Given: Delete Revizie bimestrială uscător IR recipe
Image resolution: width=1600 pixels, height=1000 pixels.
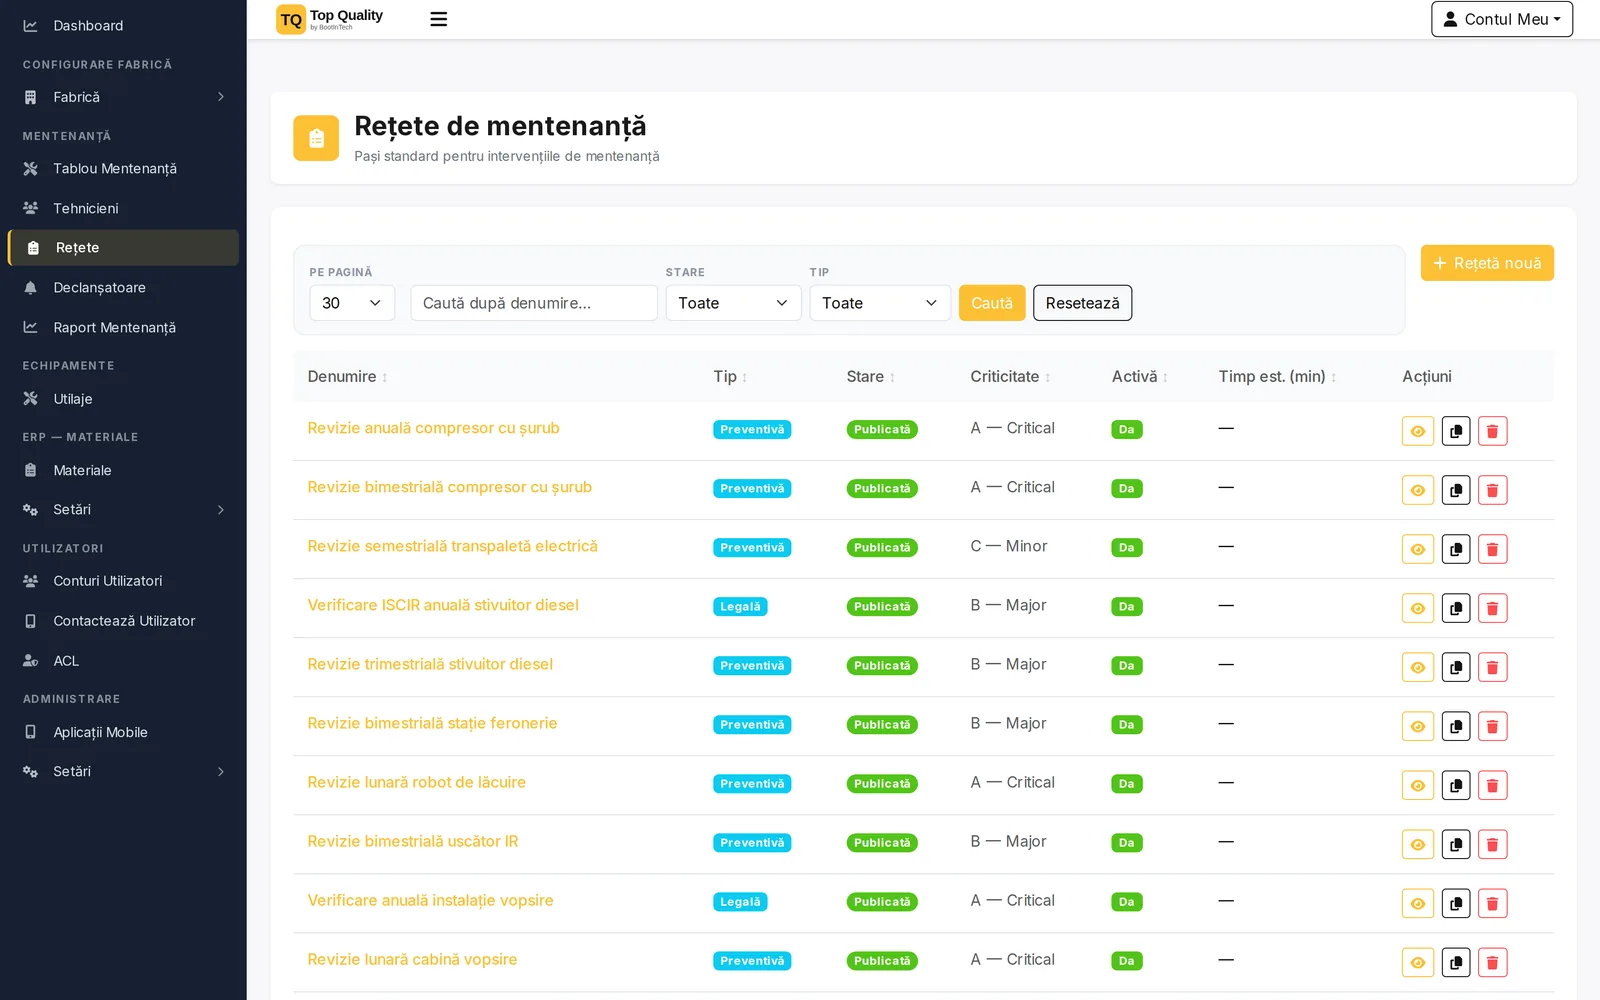Looking at the screenshot, I should [1493, 844].
